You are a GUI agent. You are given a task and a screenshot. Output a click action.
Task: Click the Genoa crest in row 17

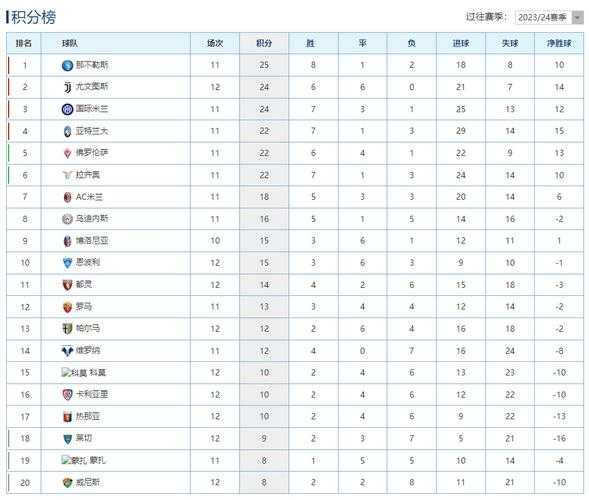click(x=68, y=417)
